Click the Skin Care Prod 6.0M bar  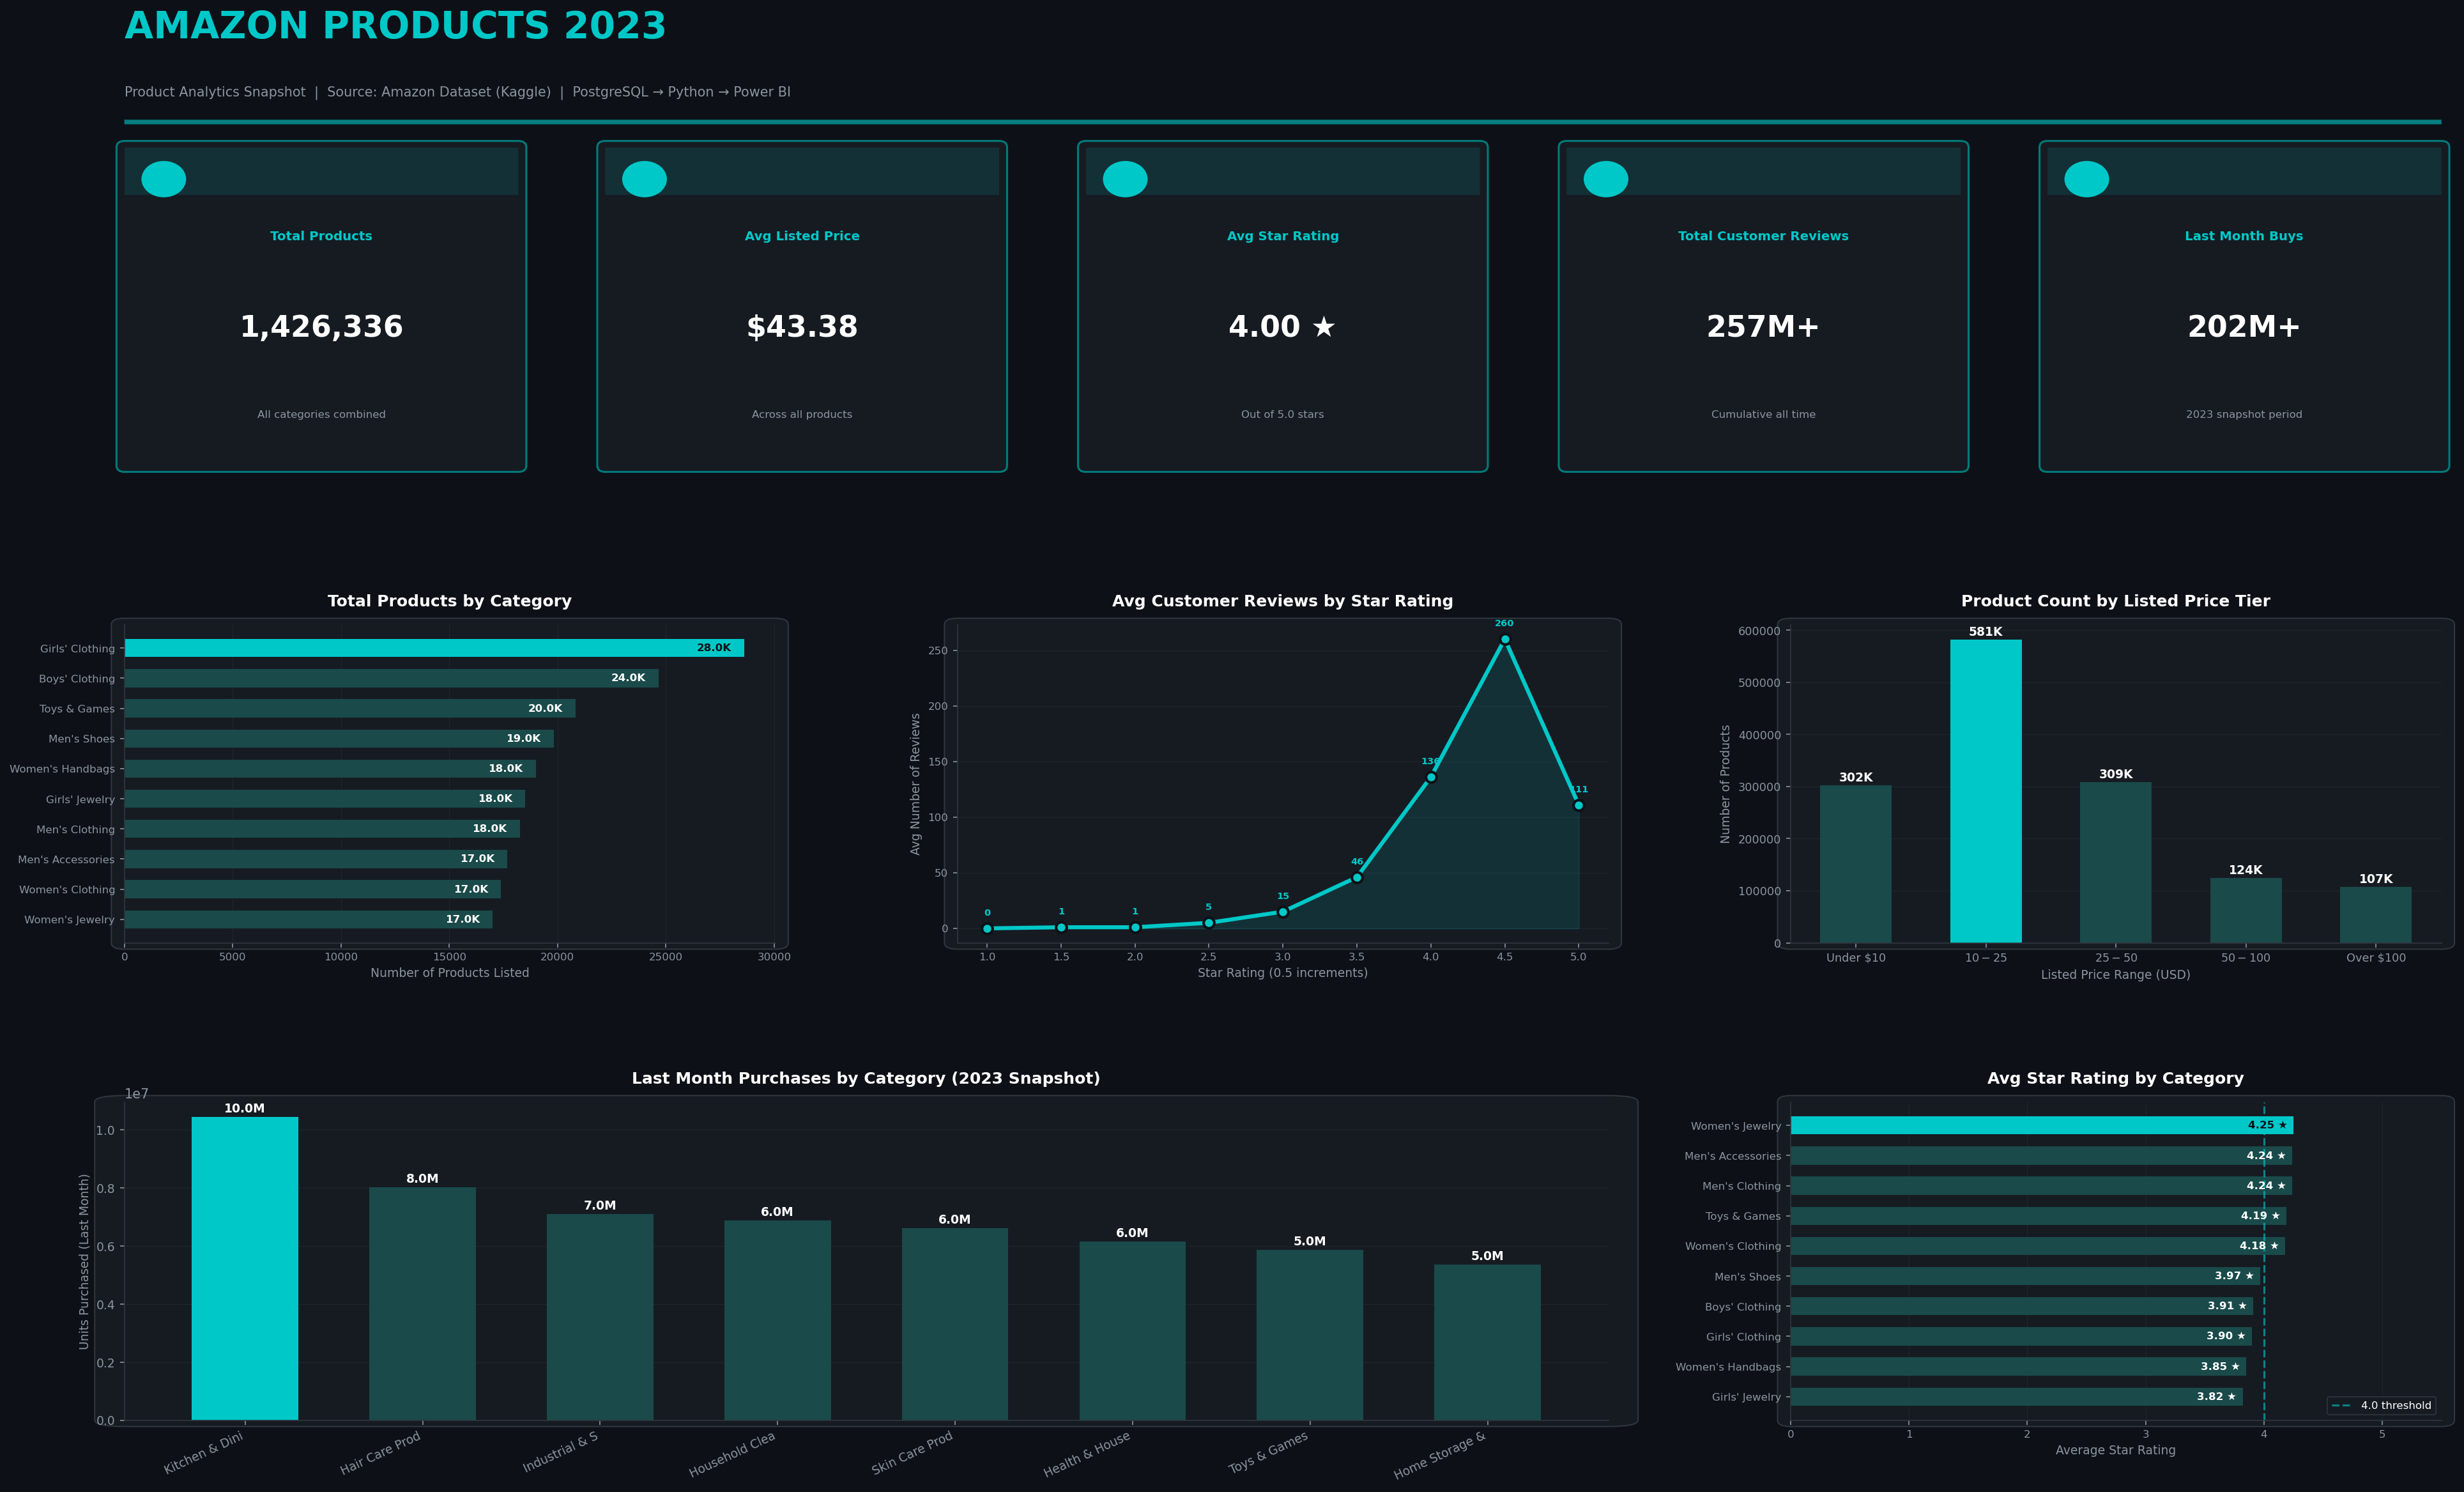[x=955, y=1324]
